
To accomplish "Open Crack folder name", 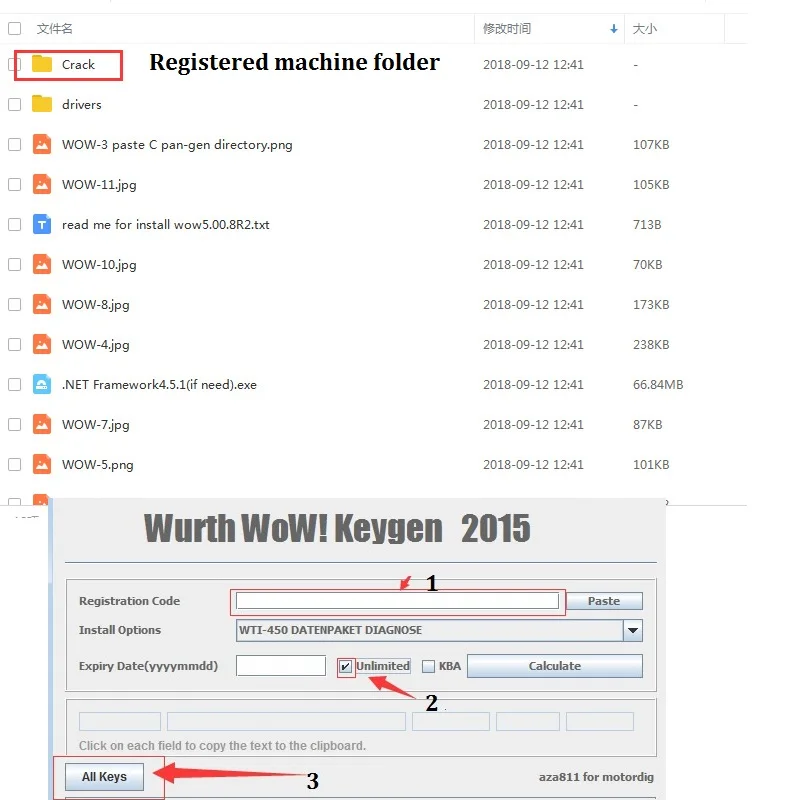I will [79, 65].
